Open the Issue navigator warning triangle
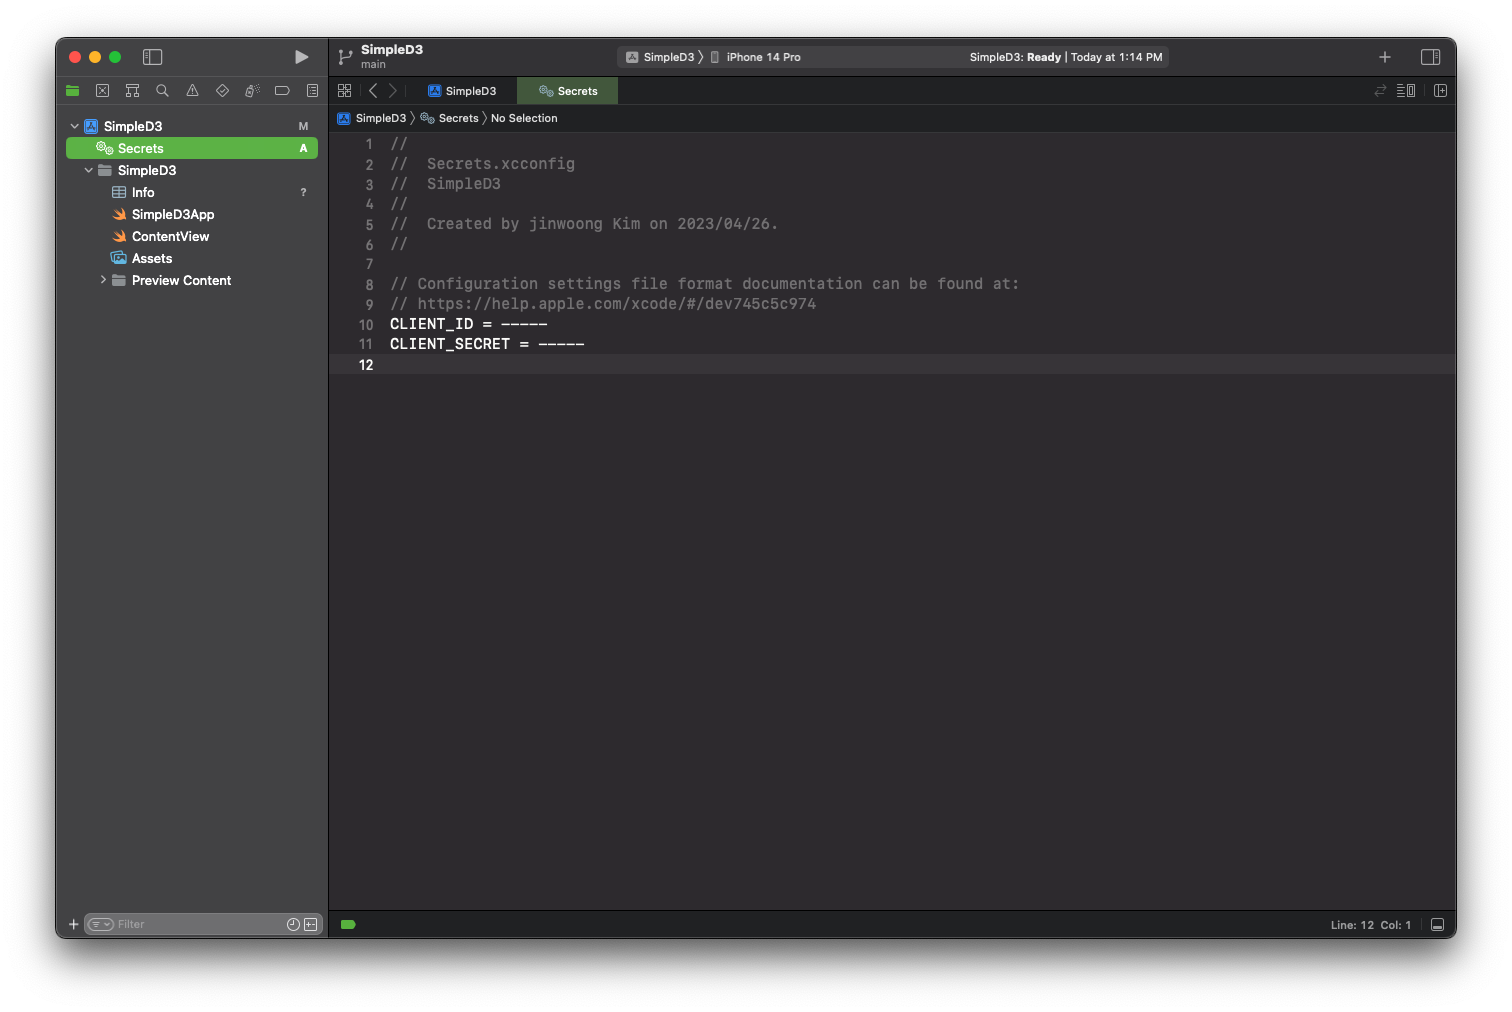The height and width of the screenshot is (1012, 1512). pos(192,91)
